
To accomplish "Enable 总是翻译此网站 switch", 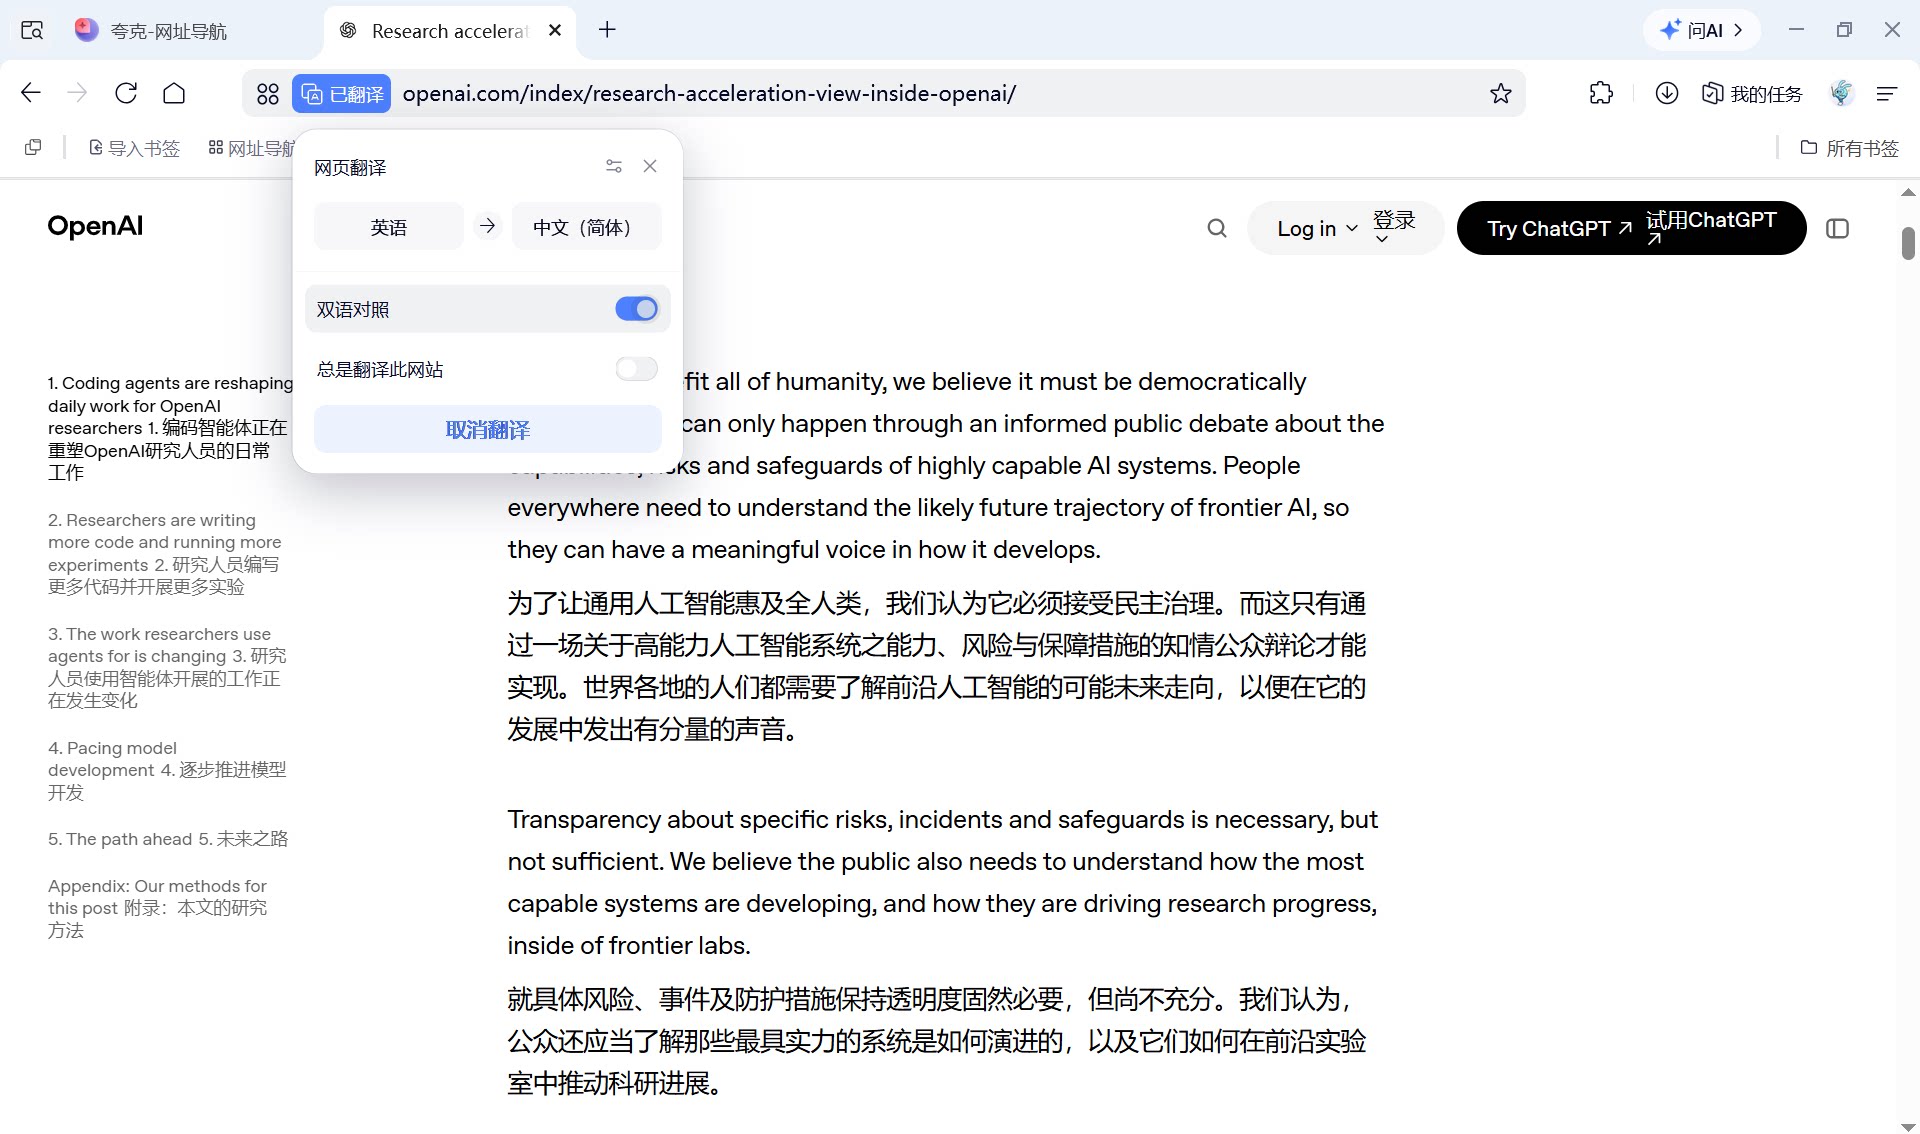I will pos(637,369).
